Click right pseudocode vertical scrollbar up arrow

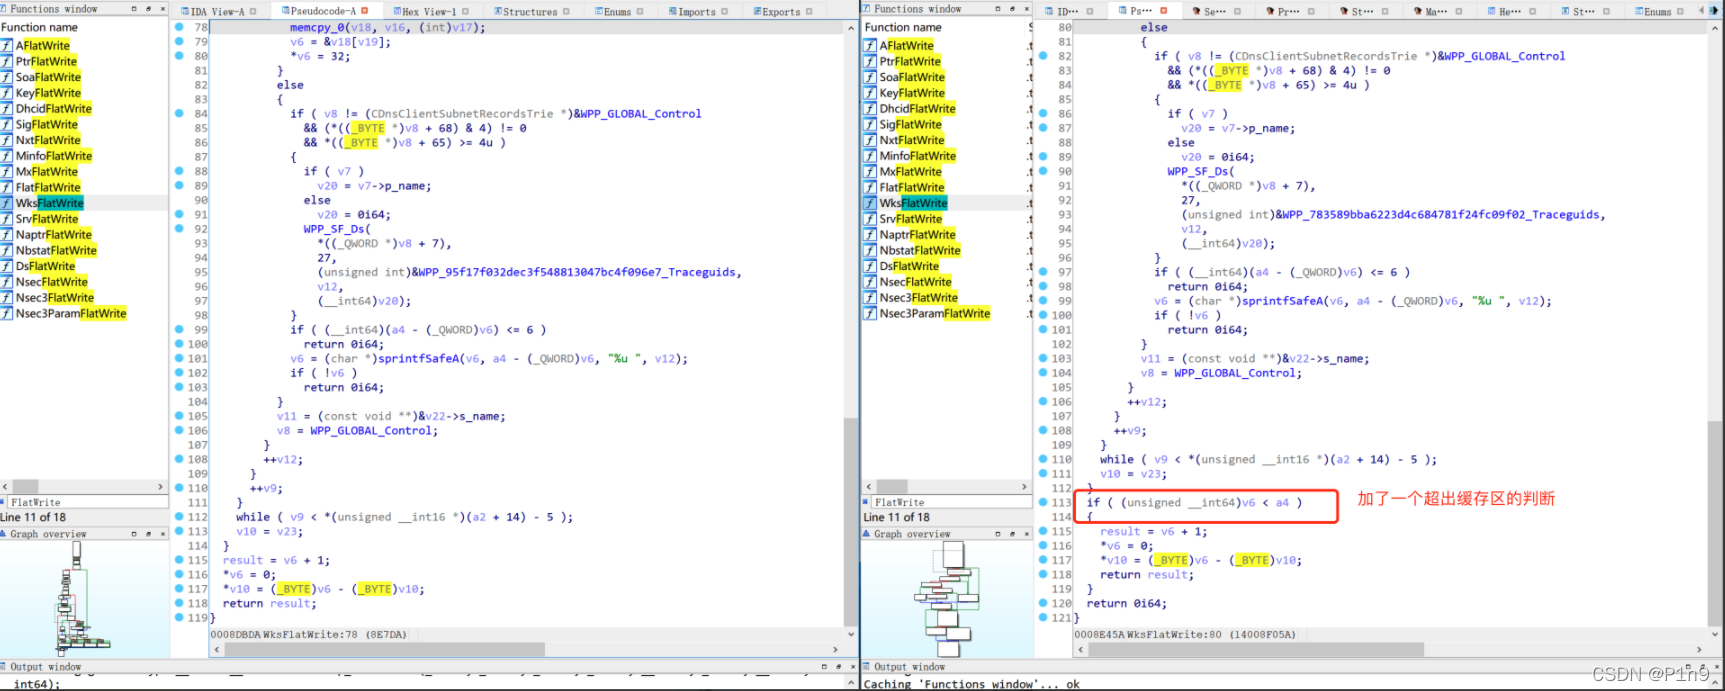[x=1716, y=27]
